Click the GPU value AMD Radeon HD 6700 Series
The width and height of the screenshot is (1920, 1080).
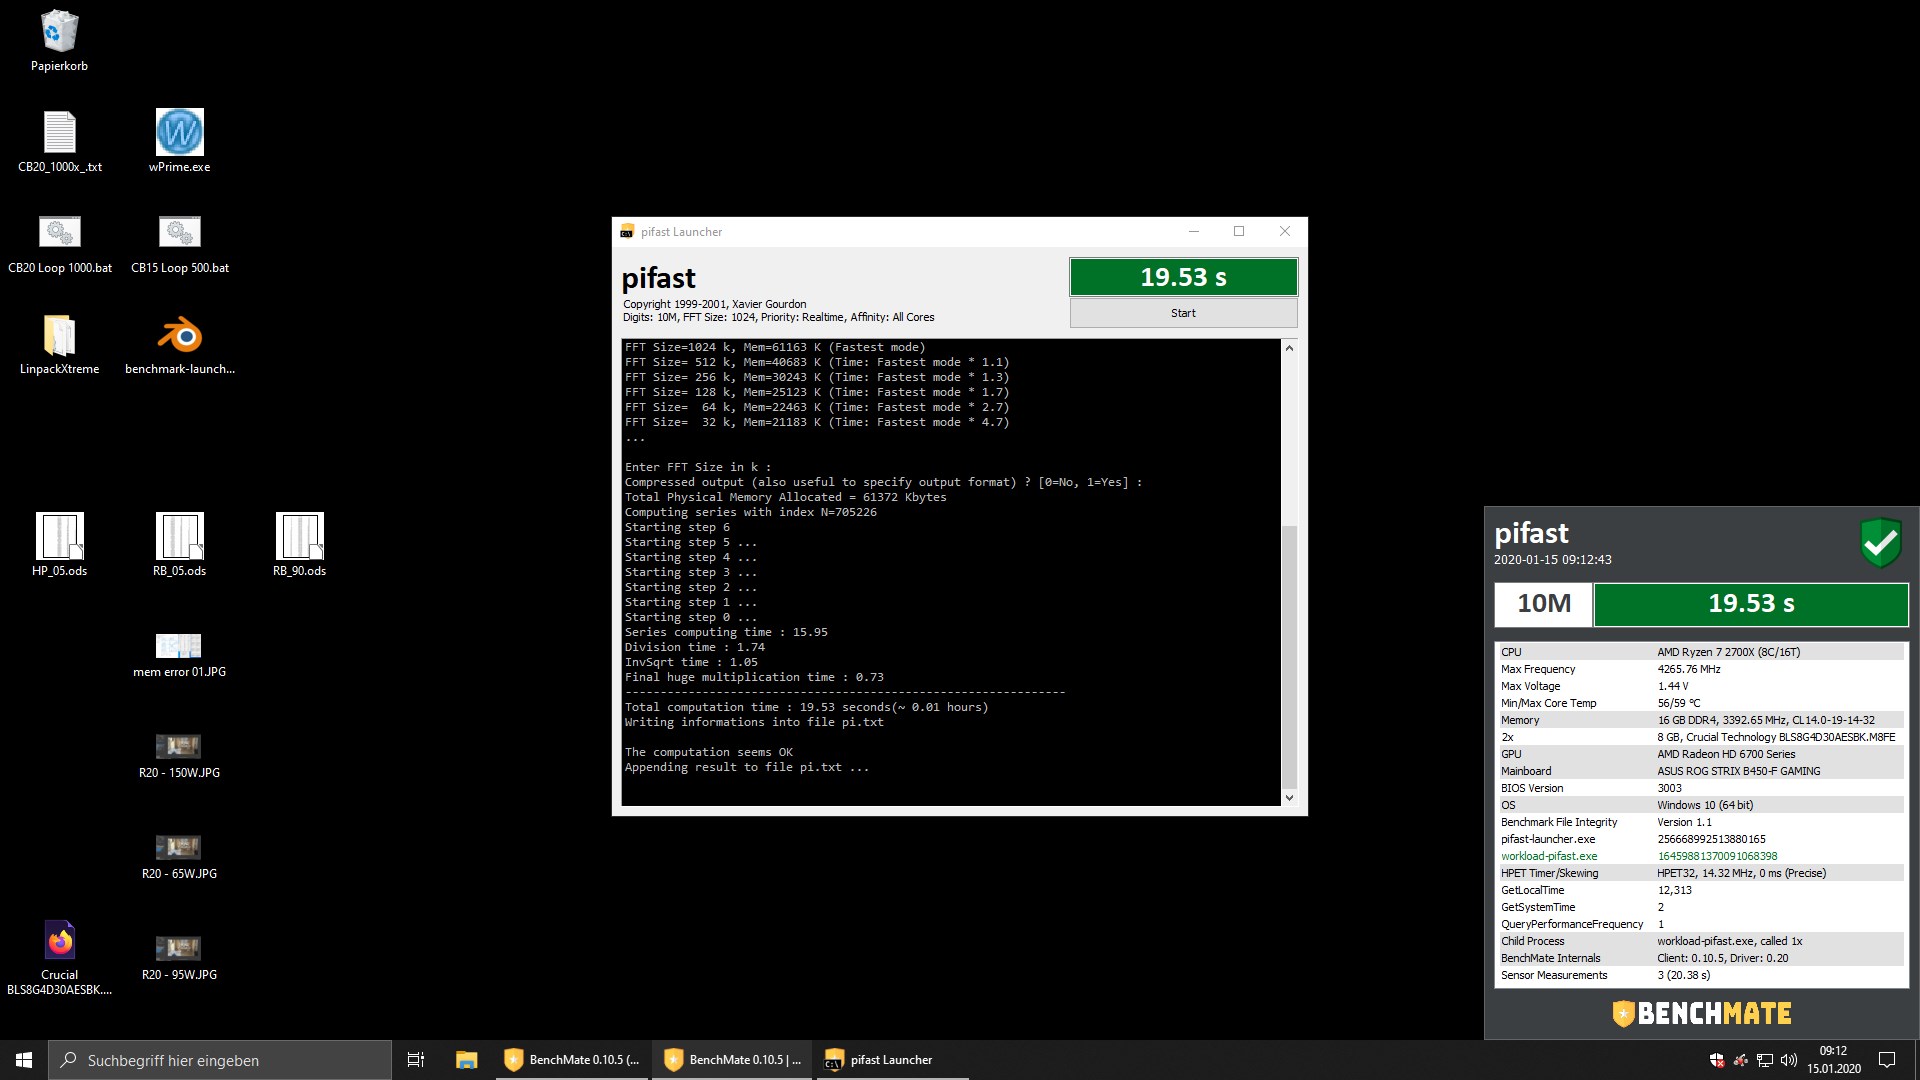pyautogui.click(x=1726, y=754)
